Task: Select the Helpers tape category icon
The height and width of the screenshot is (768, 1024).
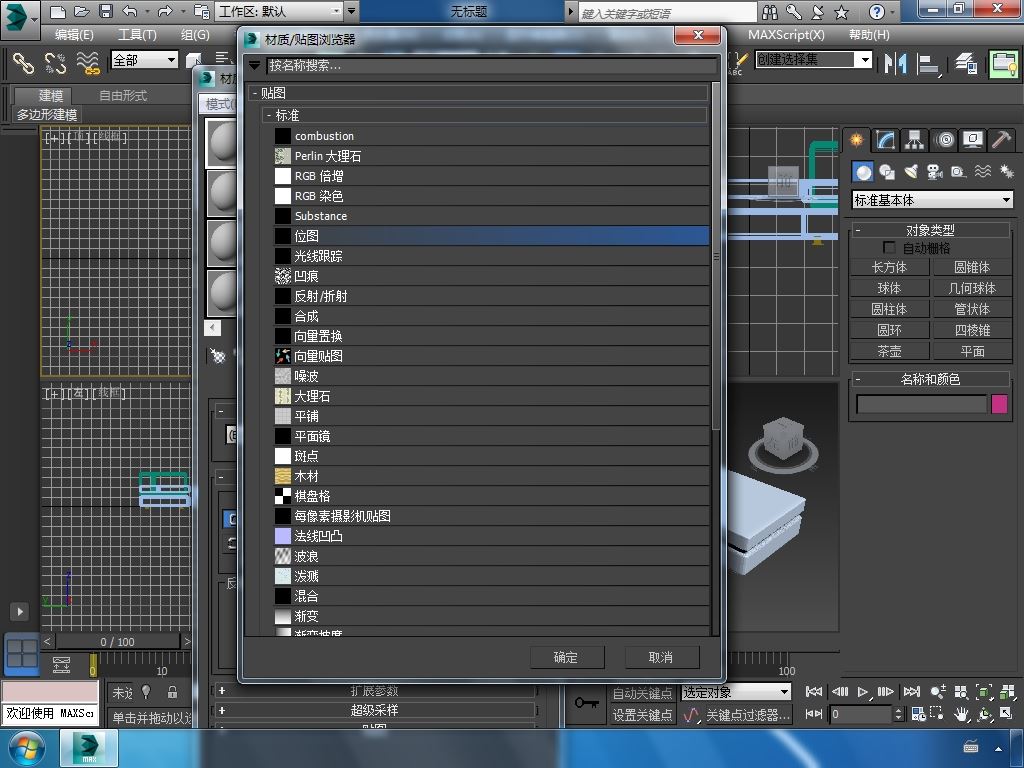Action: tap(958, 172)
